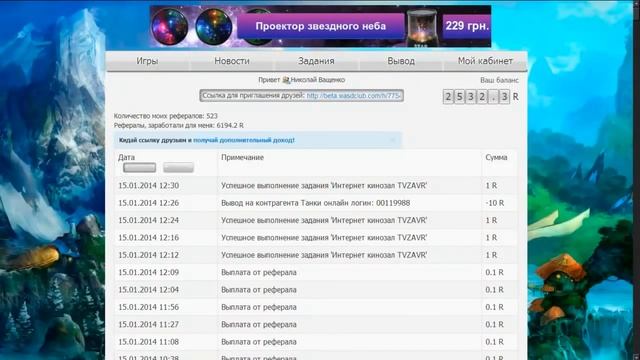Click the balance counter 2532.3
This screenshot has height=360, width=640.
click(x=476, y=97)
